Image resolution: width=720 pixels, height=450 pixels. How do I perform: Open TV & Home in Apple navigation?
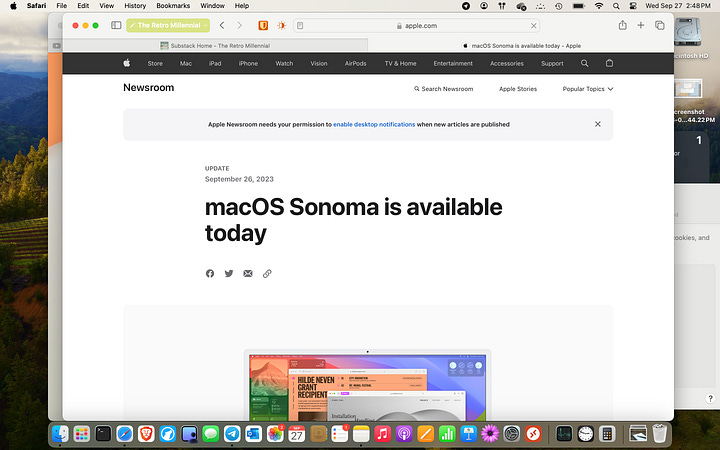400,63
